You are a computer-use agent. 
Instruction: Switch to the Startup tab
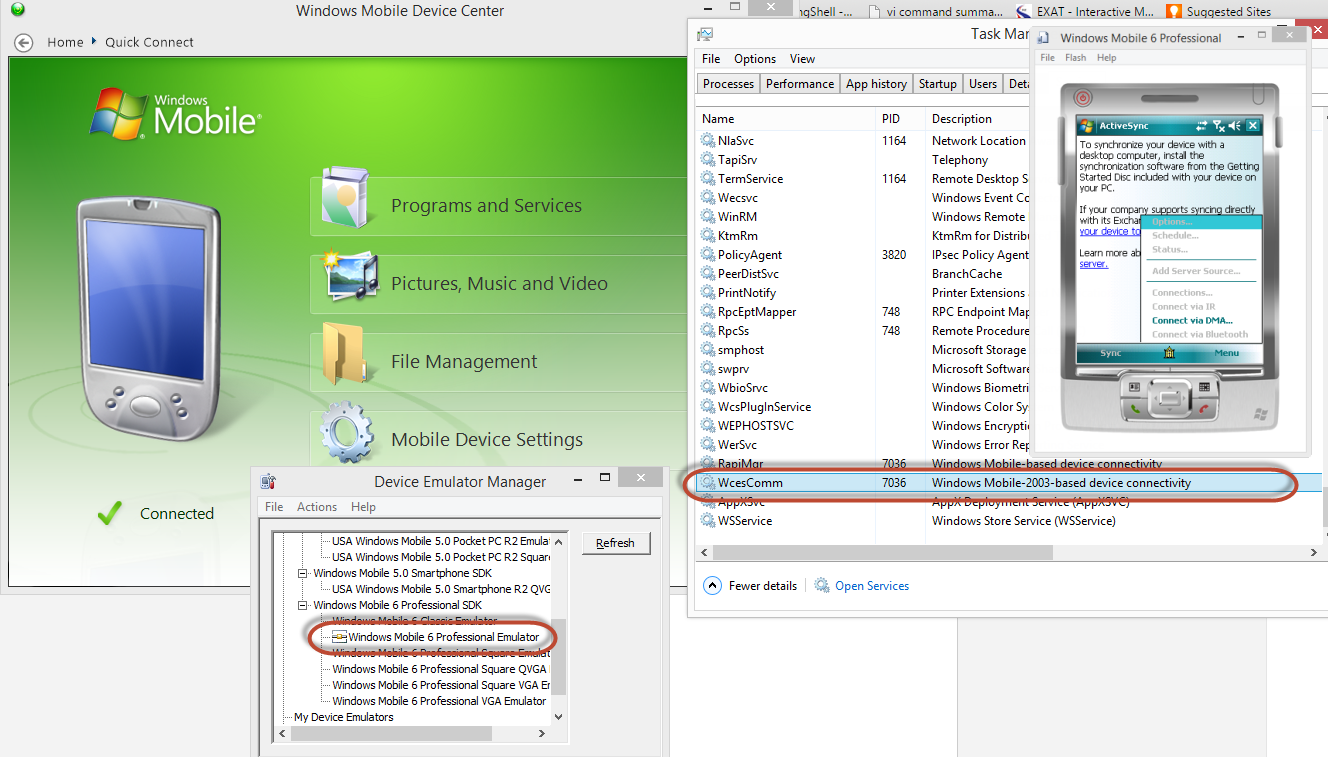coord(938,84)
